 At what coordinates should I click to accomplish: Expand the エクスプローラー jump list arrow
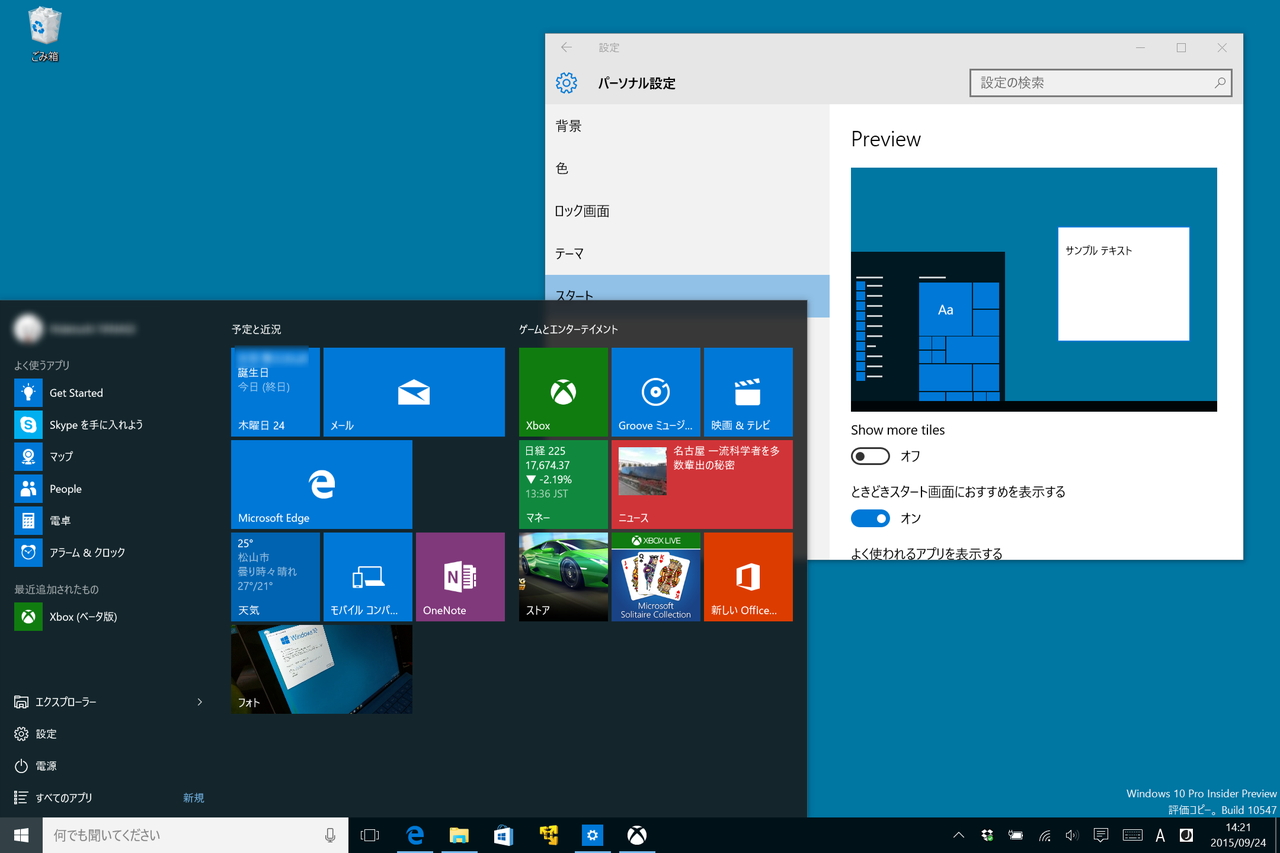(200, 702)
